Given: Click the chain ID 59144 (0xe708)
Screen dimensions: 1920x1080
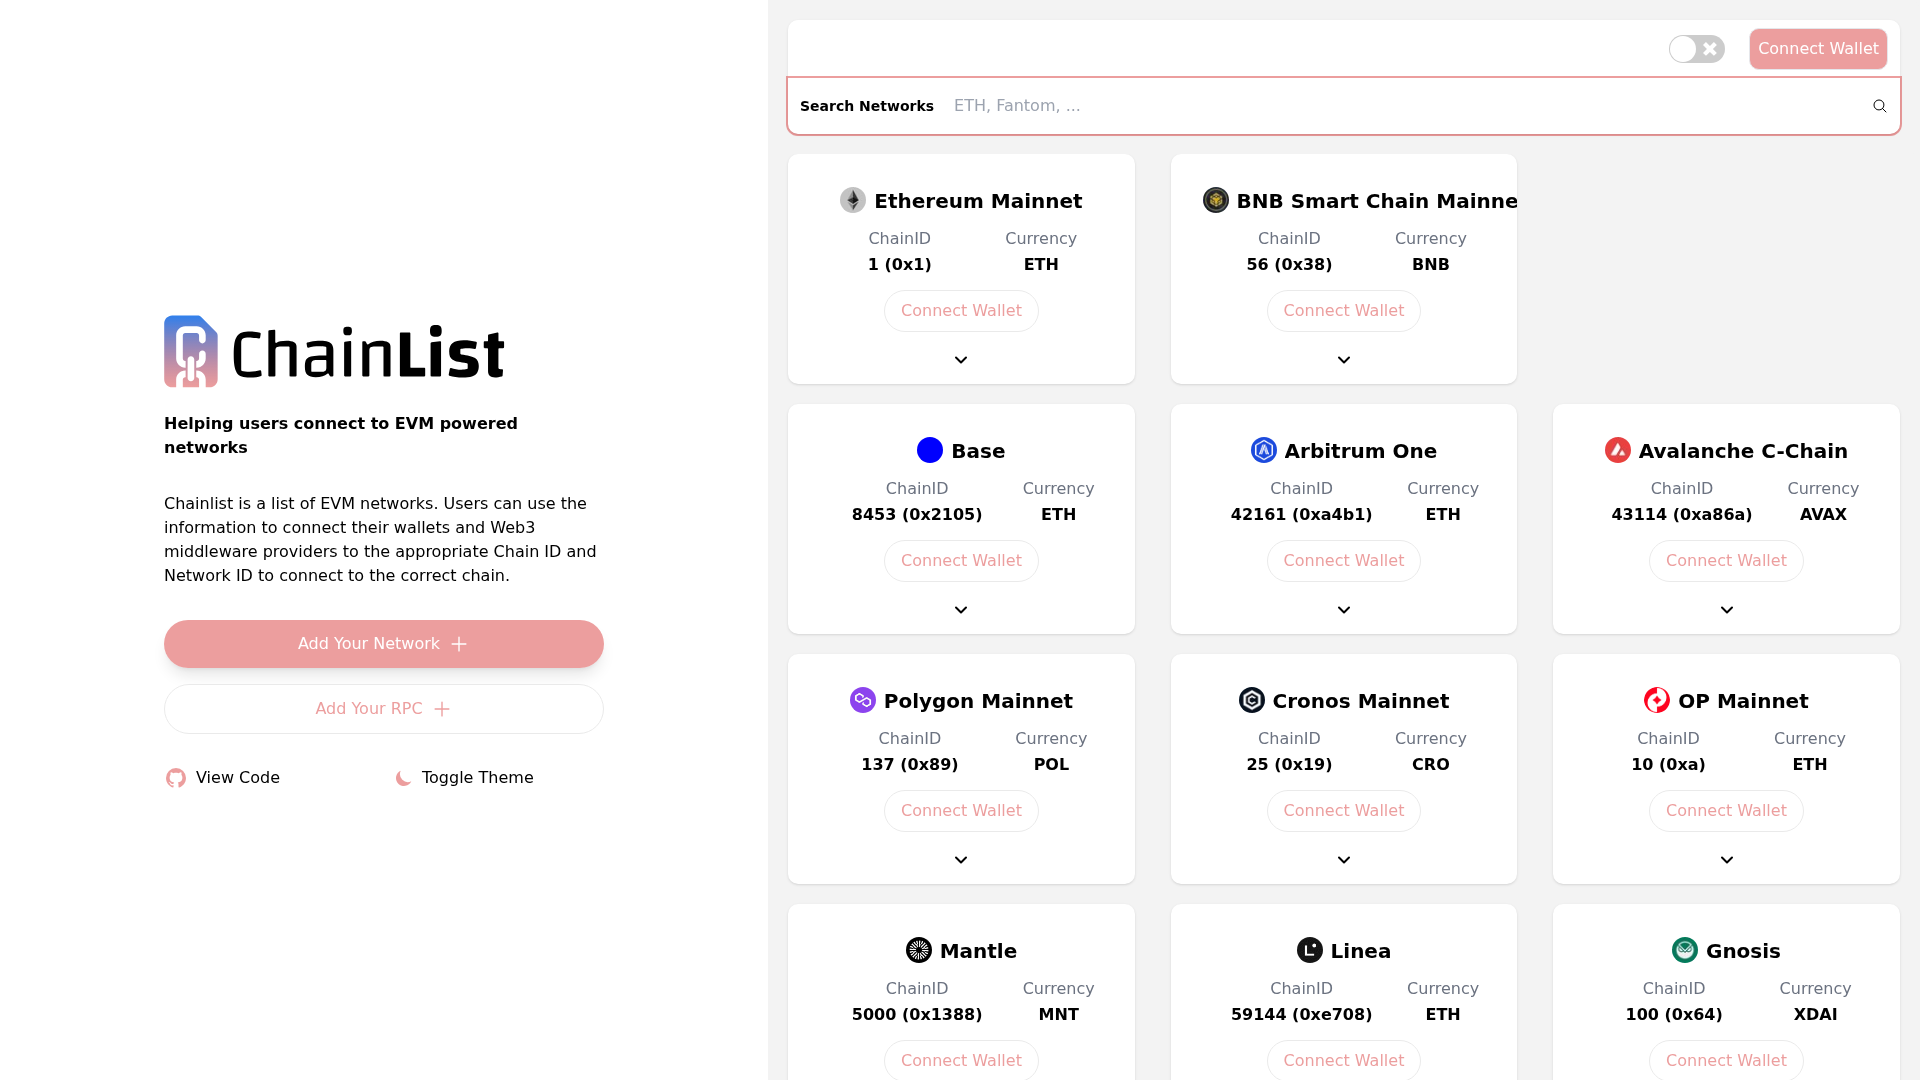Looking at the screenshot, I should tap(1301, 1015).
